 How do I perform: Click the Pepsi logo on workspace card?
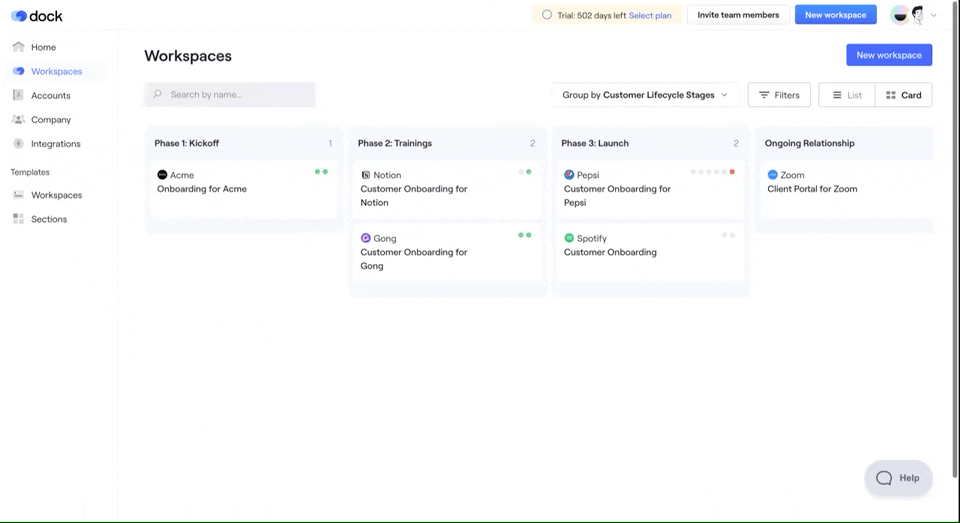569,175
